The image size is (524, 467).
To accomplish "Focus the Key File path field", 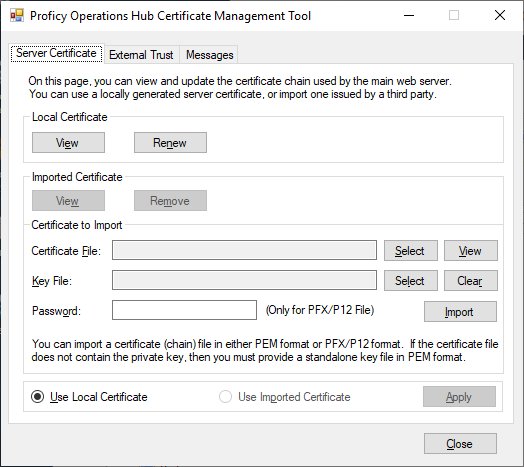I will [x=244, y=280].
